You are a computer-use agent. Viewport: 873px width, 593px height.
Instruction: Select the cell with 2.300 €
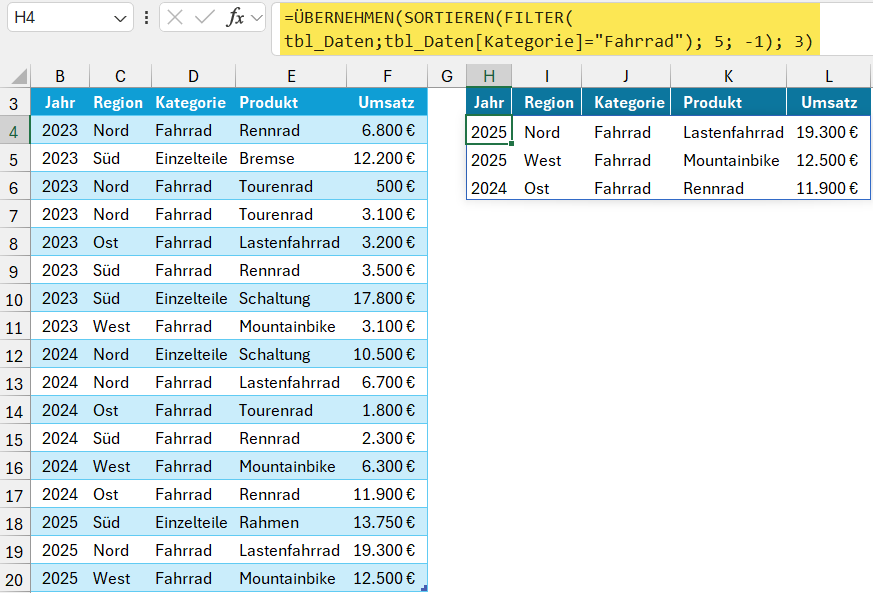point(388,439)
